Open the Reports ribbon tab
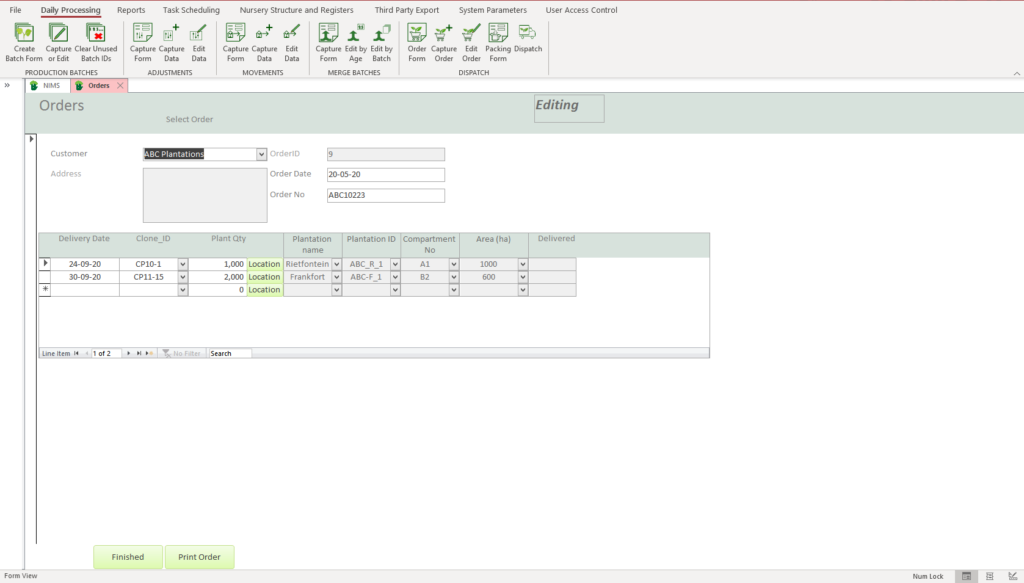This screenshot has width=1024, height=583. click(131, 10)
